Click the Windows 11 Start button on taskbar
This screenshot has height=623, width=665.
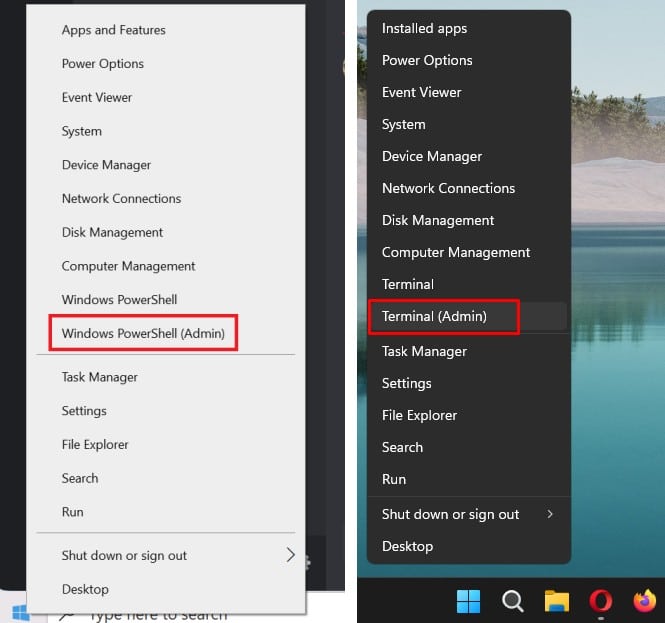[x=469, y=601]
